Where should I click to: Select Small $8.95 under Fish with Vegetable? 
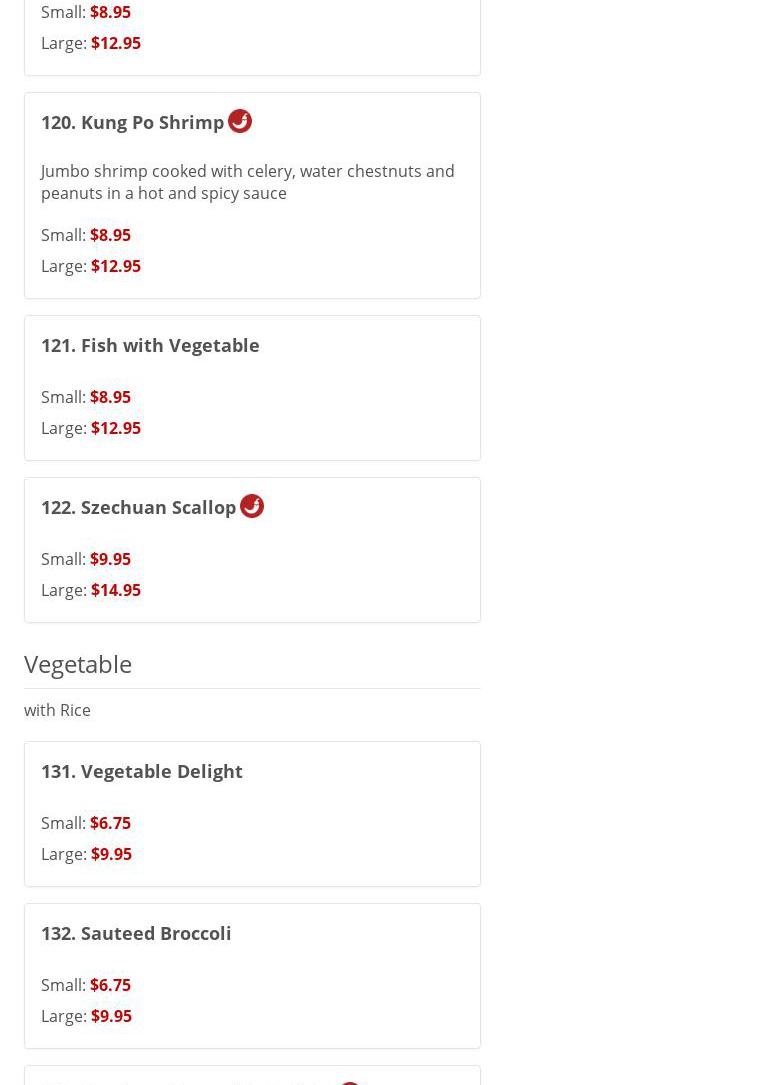click(86, 397)
